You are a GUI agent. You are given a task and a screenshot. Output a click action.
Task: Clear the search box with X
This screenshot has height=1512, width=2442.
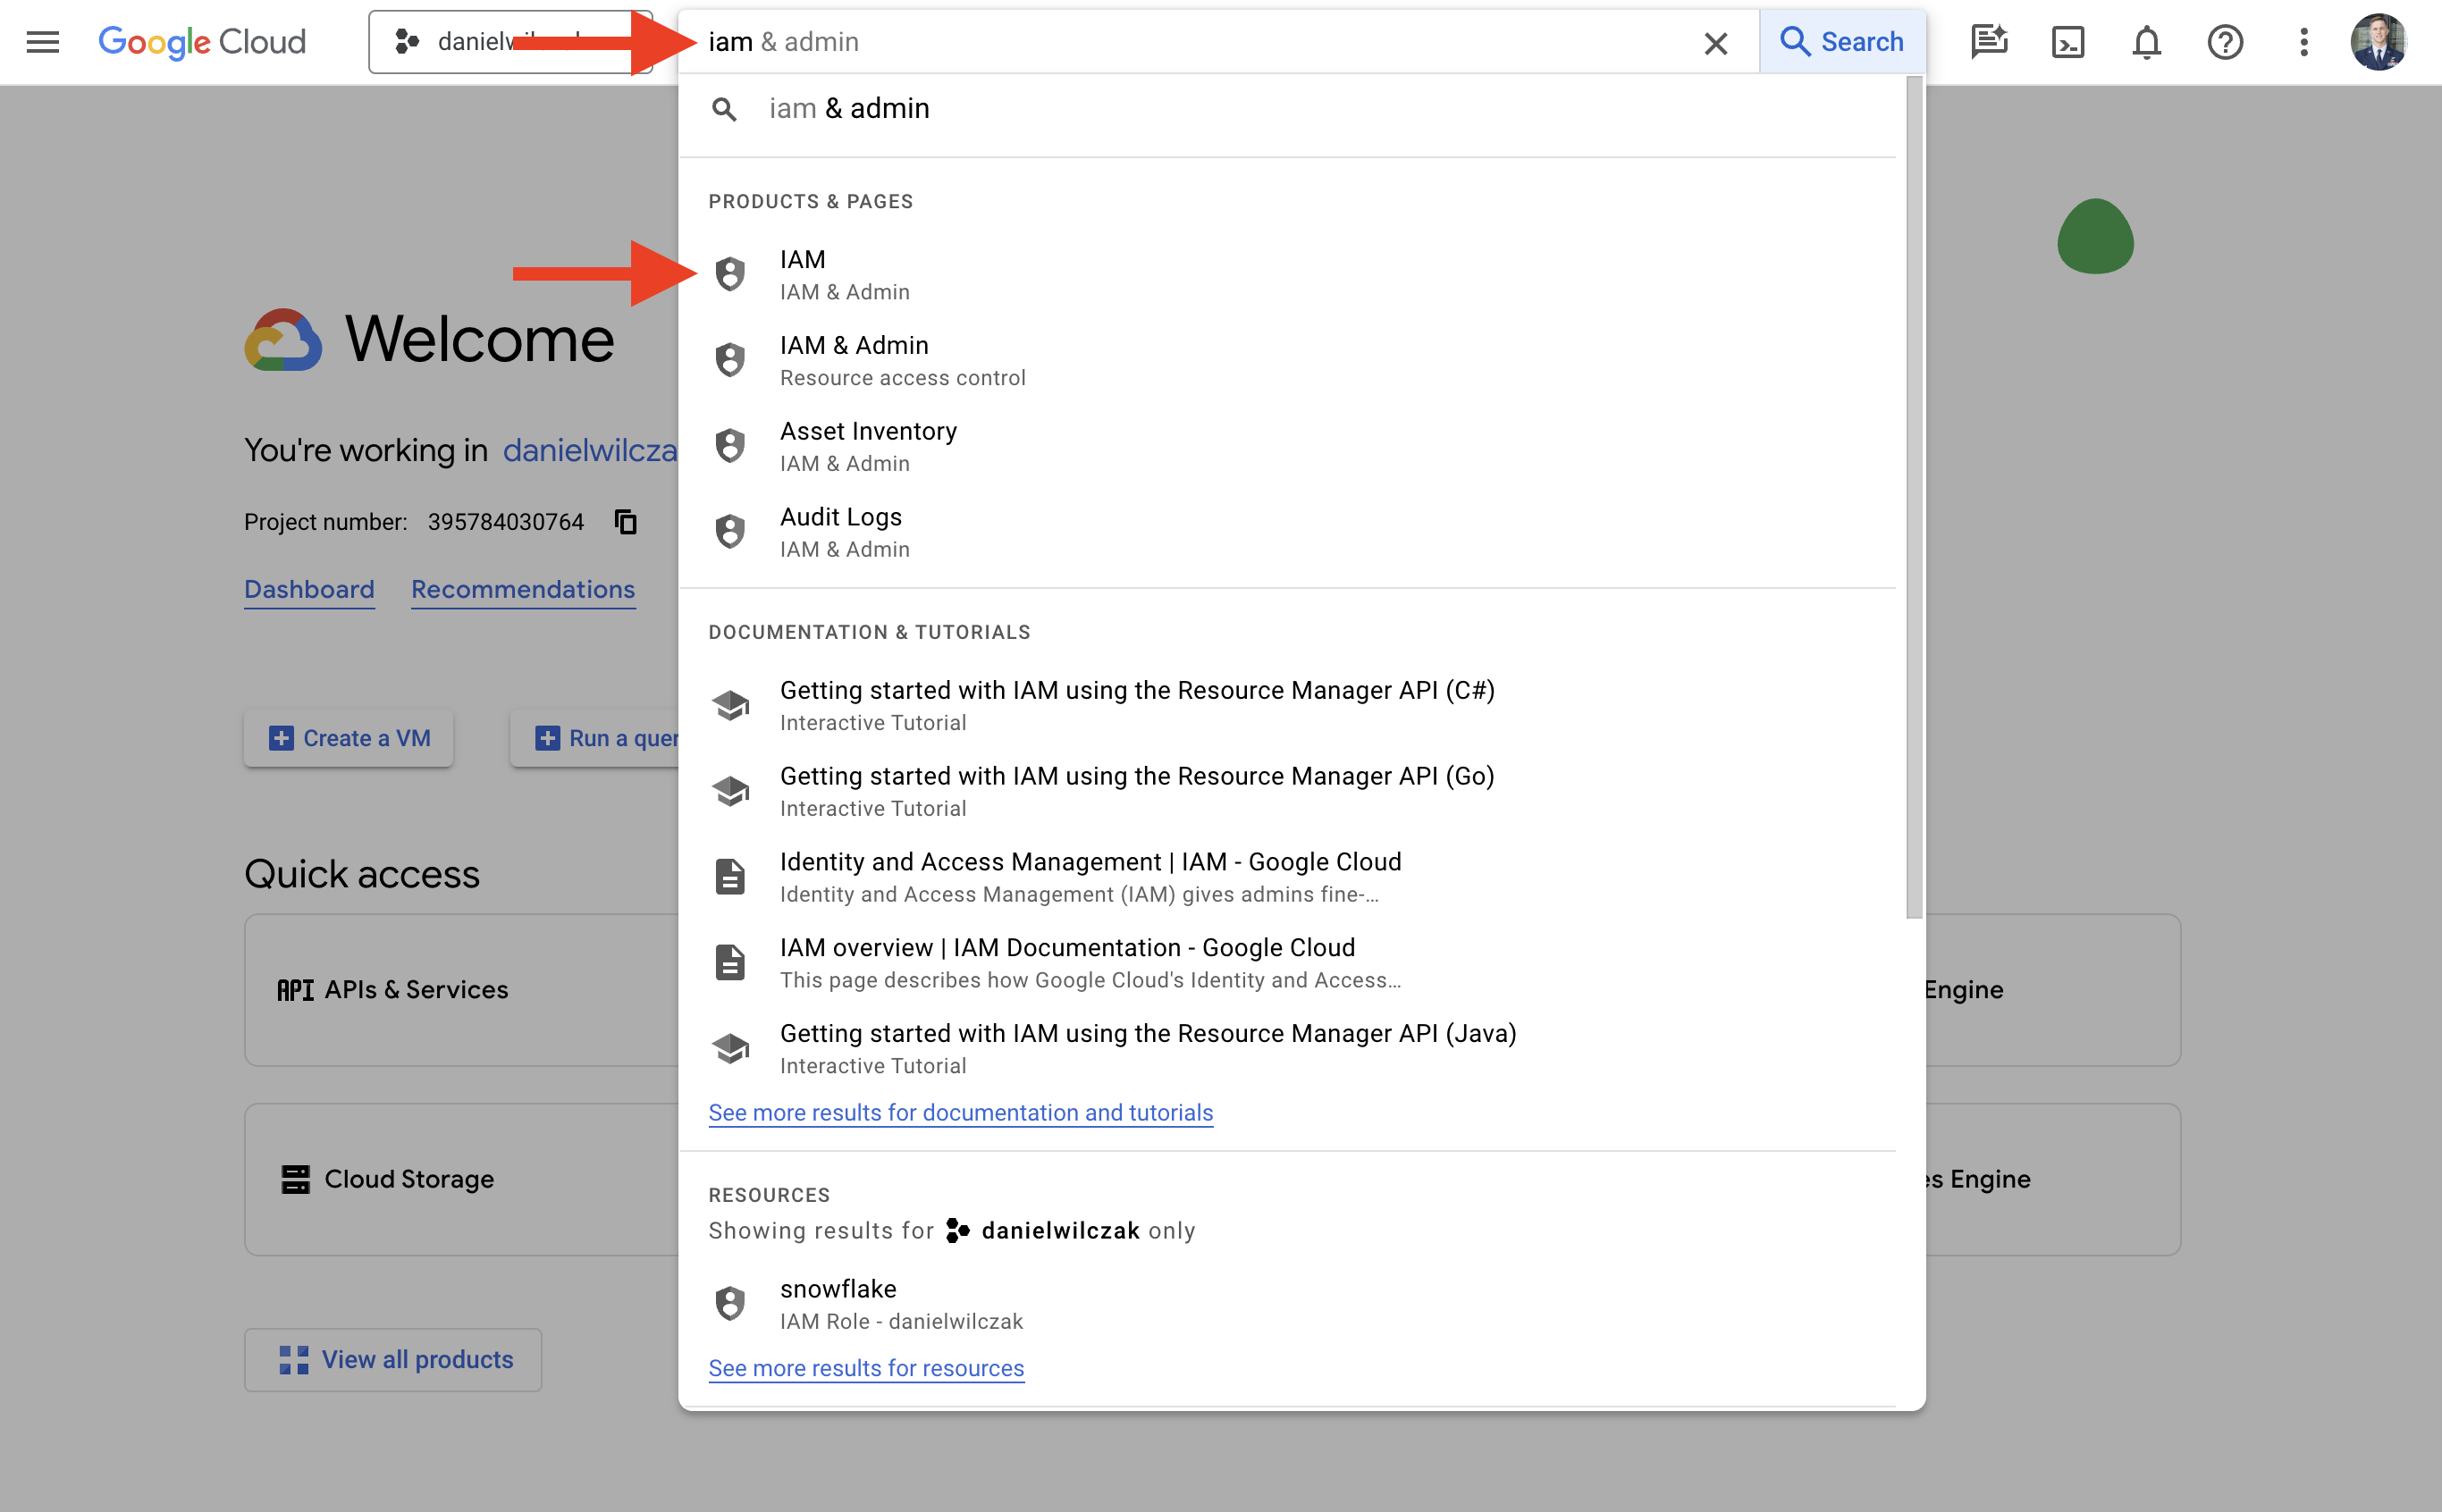(x=1715, y=43)
